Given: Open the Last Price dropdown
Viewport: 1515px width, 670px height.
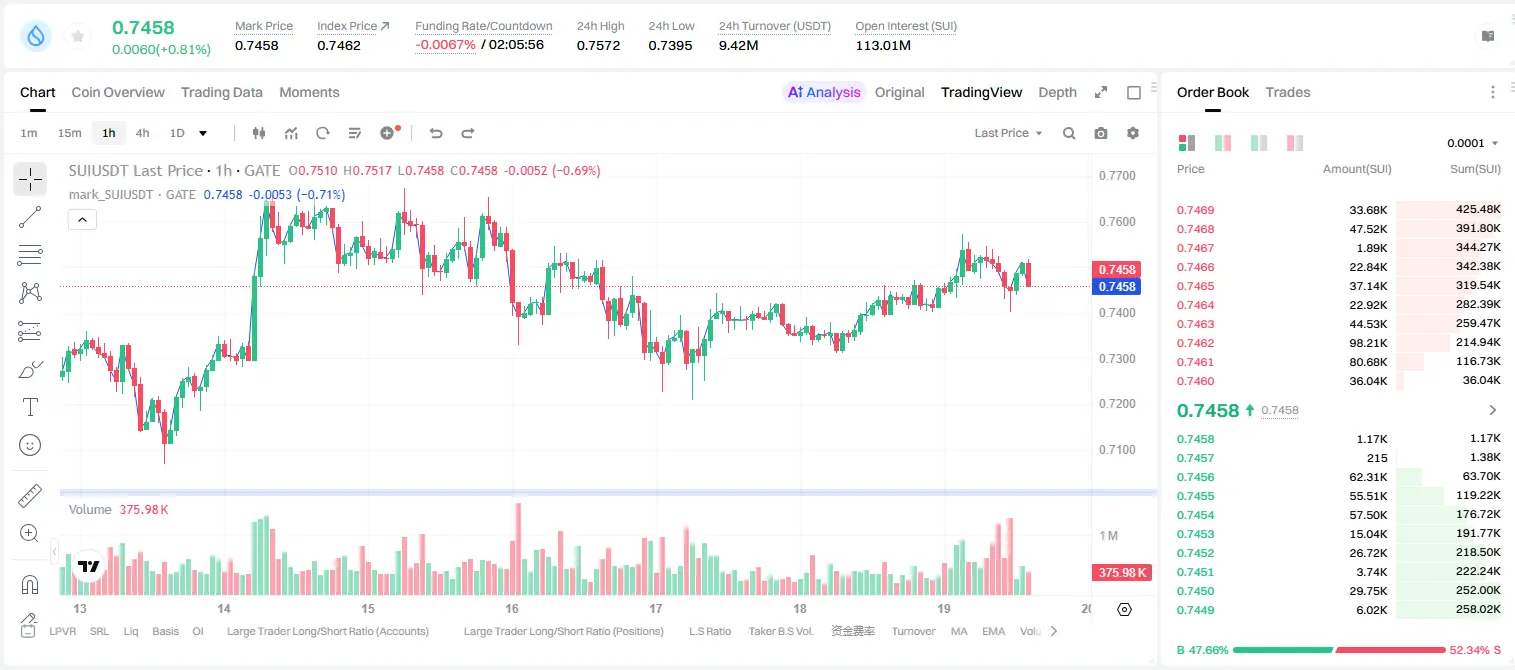Looking at the screenshot, I should pos(1008,133).
